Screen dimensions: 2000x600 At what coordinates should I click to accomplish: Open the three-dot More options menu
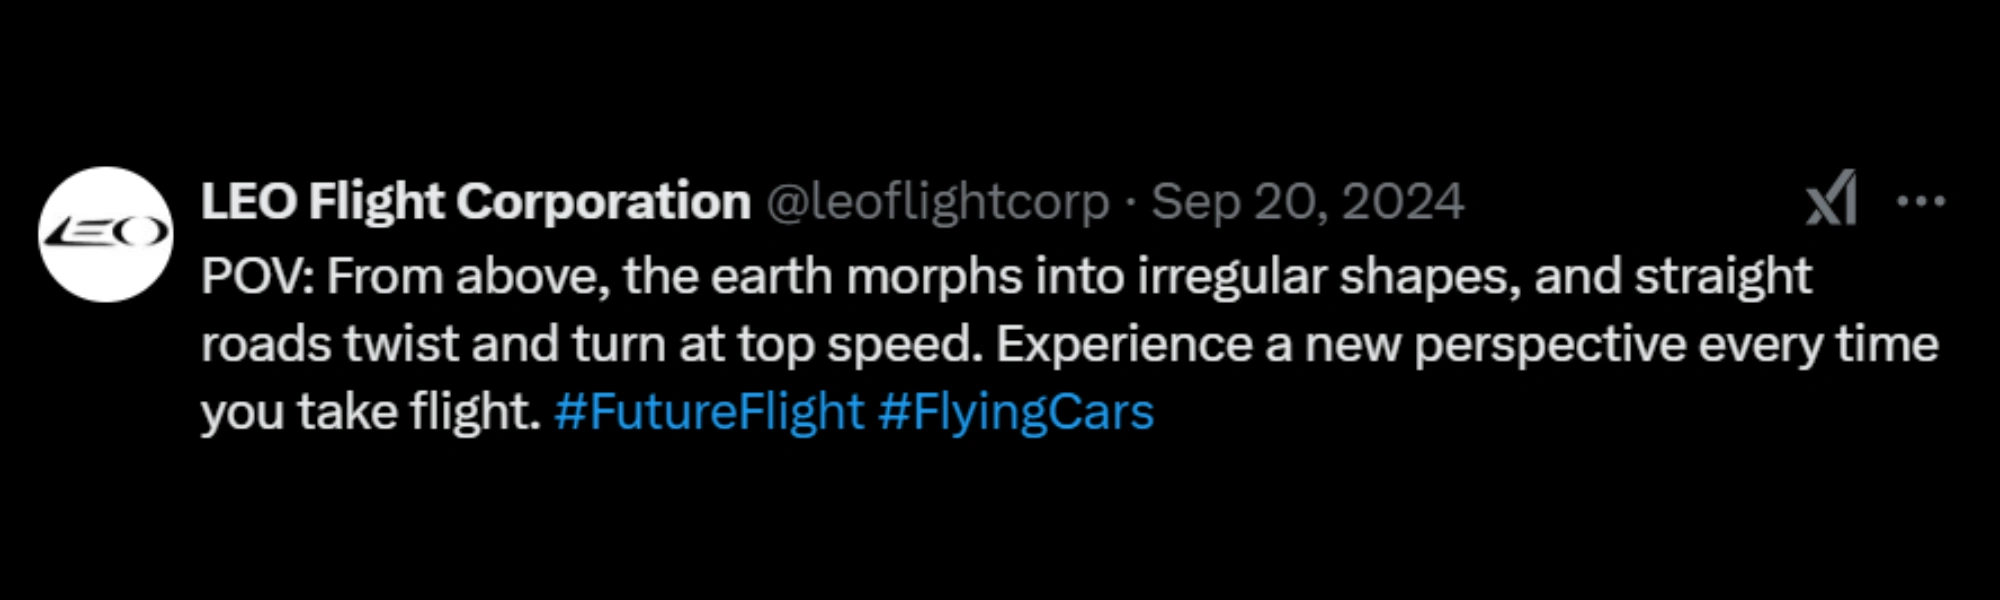(x=1920, y=201)
